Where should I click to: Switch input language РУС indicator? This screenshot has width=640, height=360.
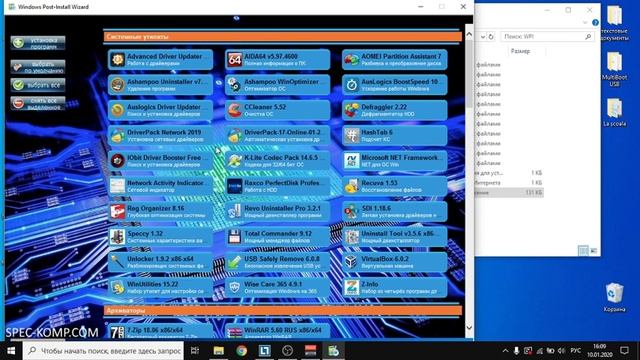[576, 351]
